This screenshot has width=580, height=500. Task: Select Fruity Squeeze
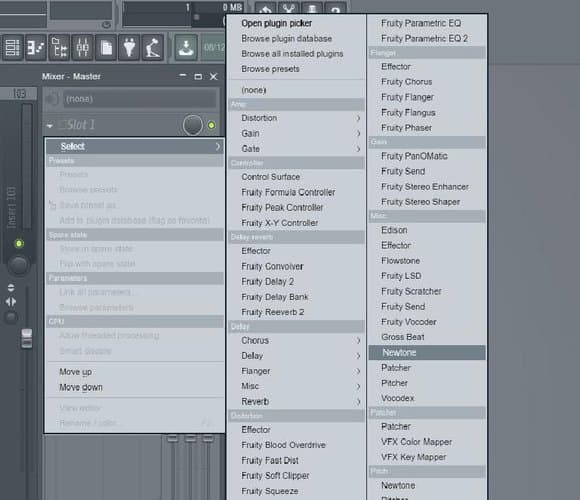pyautogui.click(x=296, y=491)
